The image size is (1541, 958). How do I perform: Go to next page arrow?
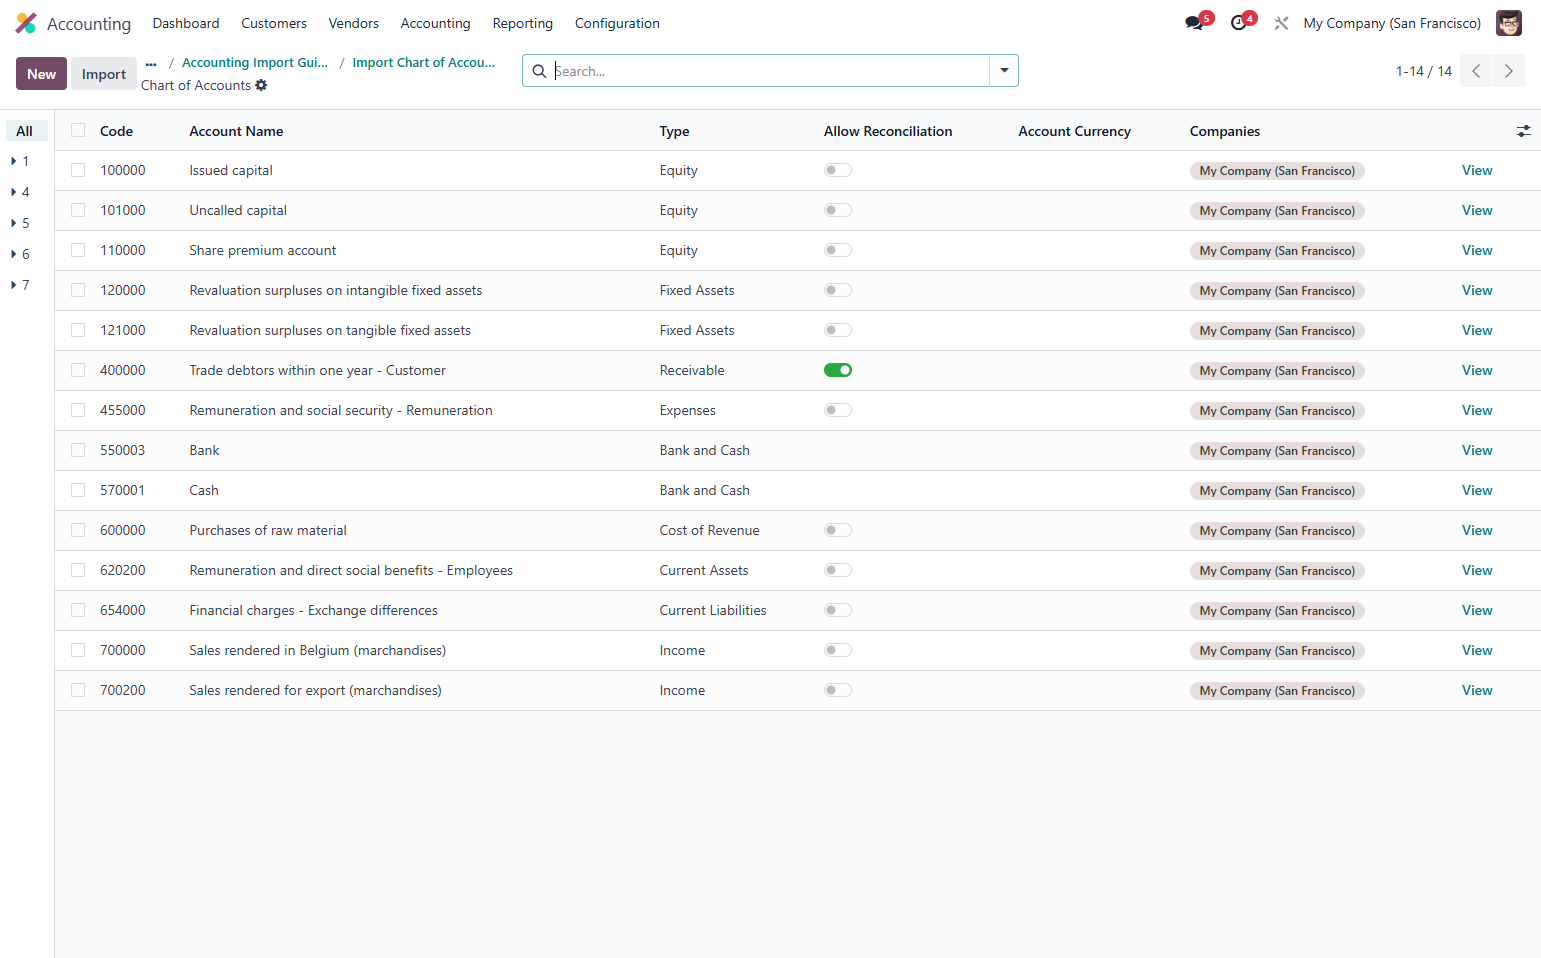click(1508, 71)
